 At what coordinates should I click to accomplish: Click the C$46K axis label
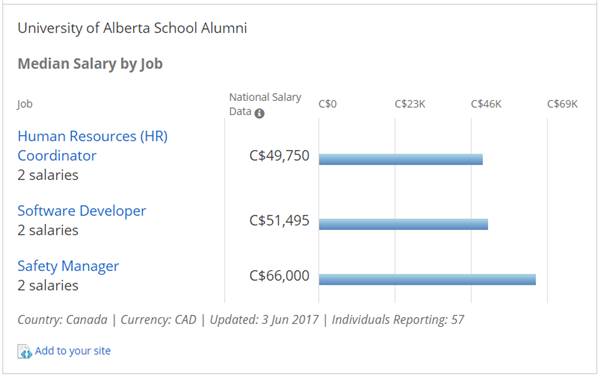486,104
